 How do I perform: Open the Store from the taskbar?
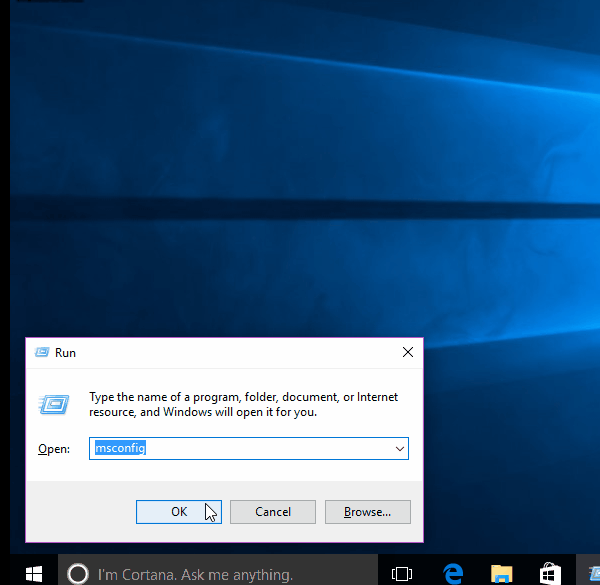coord(549,573)
